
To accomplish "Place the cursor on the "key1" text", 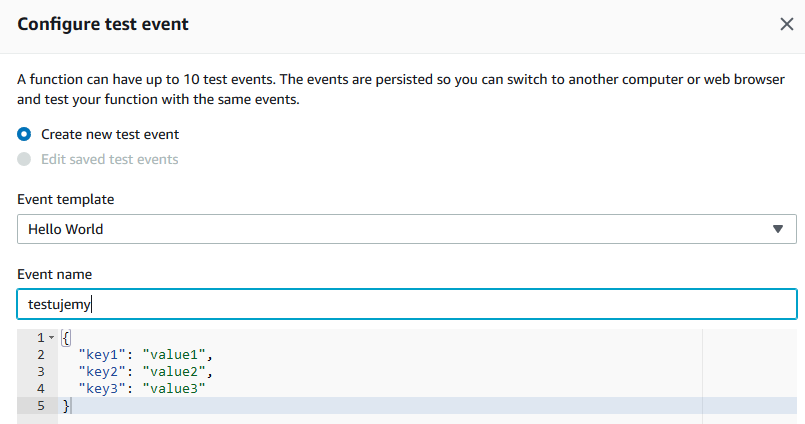I will coord(102,355).
